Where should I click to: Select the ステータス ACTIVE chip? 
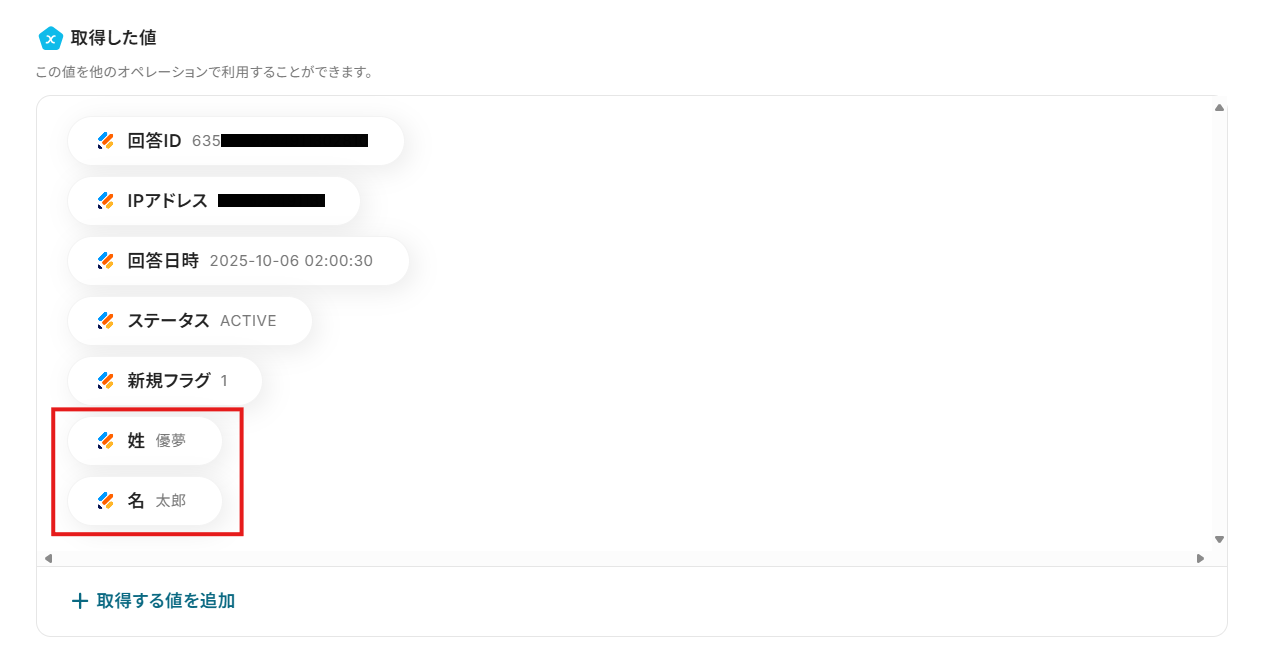(190, 321)
